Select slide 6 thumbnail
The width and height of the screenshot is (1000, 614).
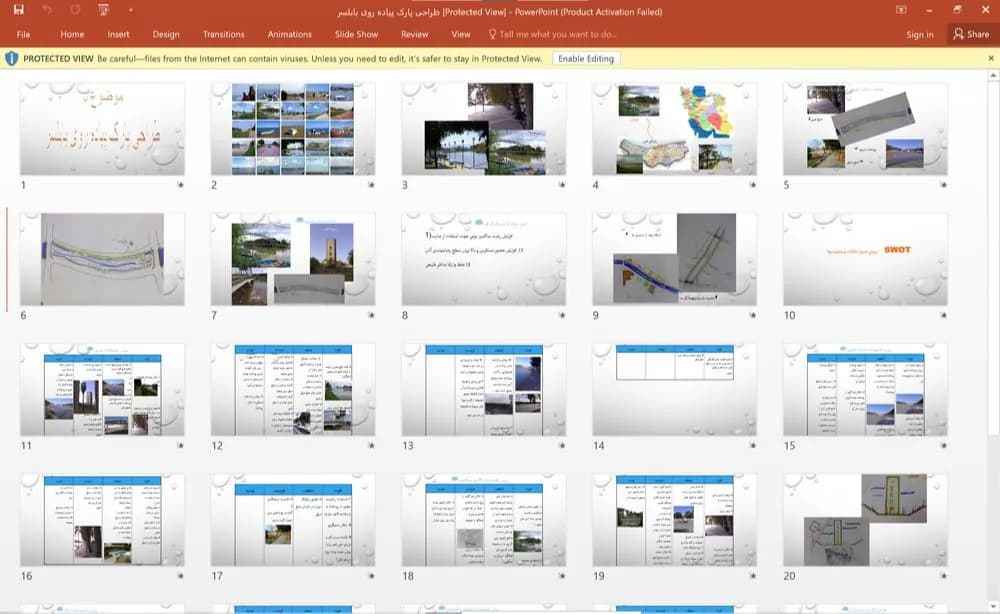(102, 259)
